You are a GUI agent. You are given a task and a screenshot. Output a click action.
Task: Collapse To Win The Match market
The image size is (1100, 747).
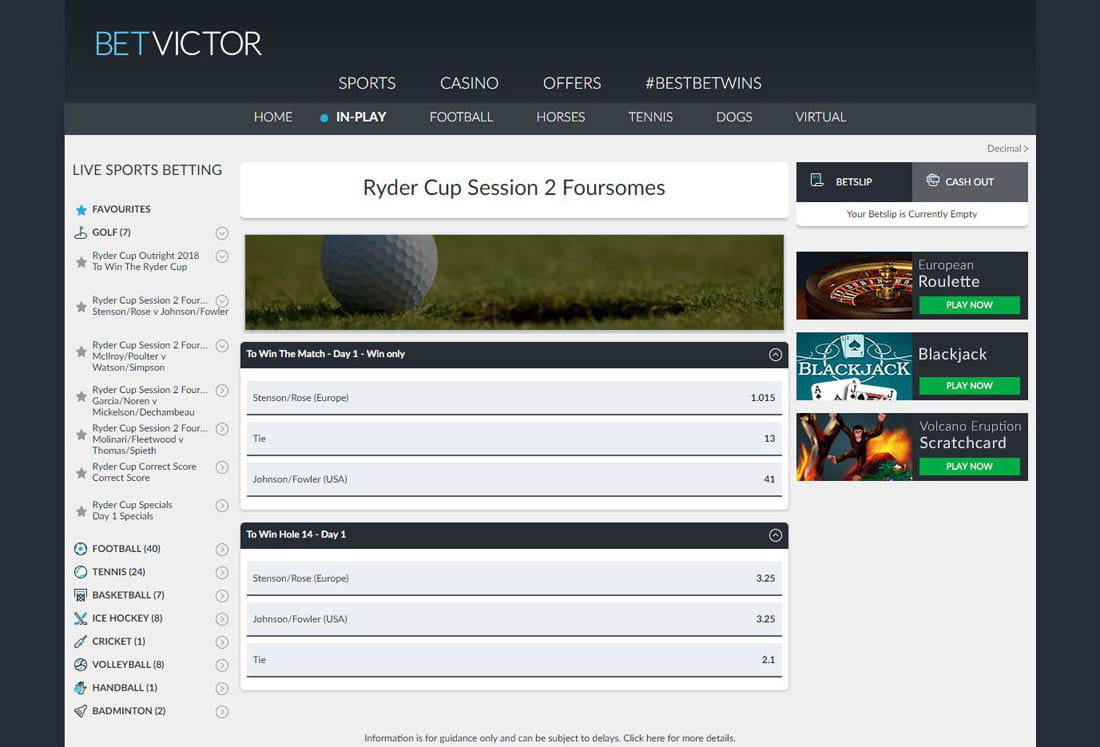click(775, 355)
